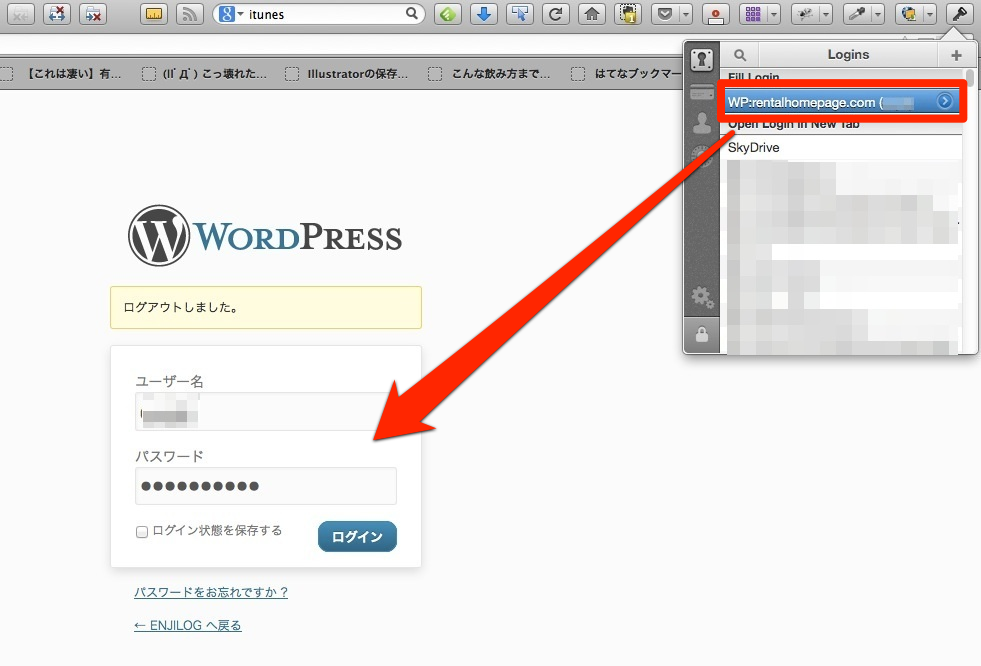The image size is (981, 666).
Task: Open the purple grid dropdown arrow
Action: click(x=774, y=14)
